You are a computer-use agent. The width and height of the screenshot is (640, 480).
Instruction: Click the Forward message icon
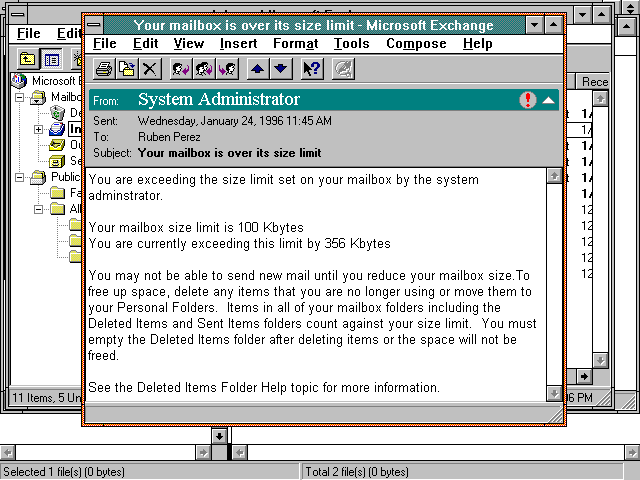click(227, 69)
